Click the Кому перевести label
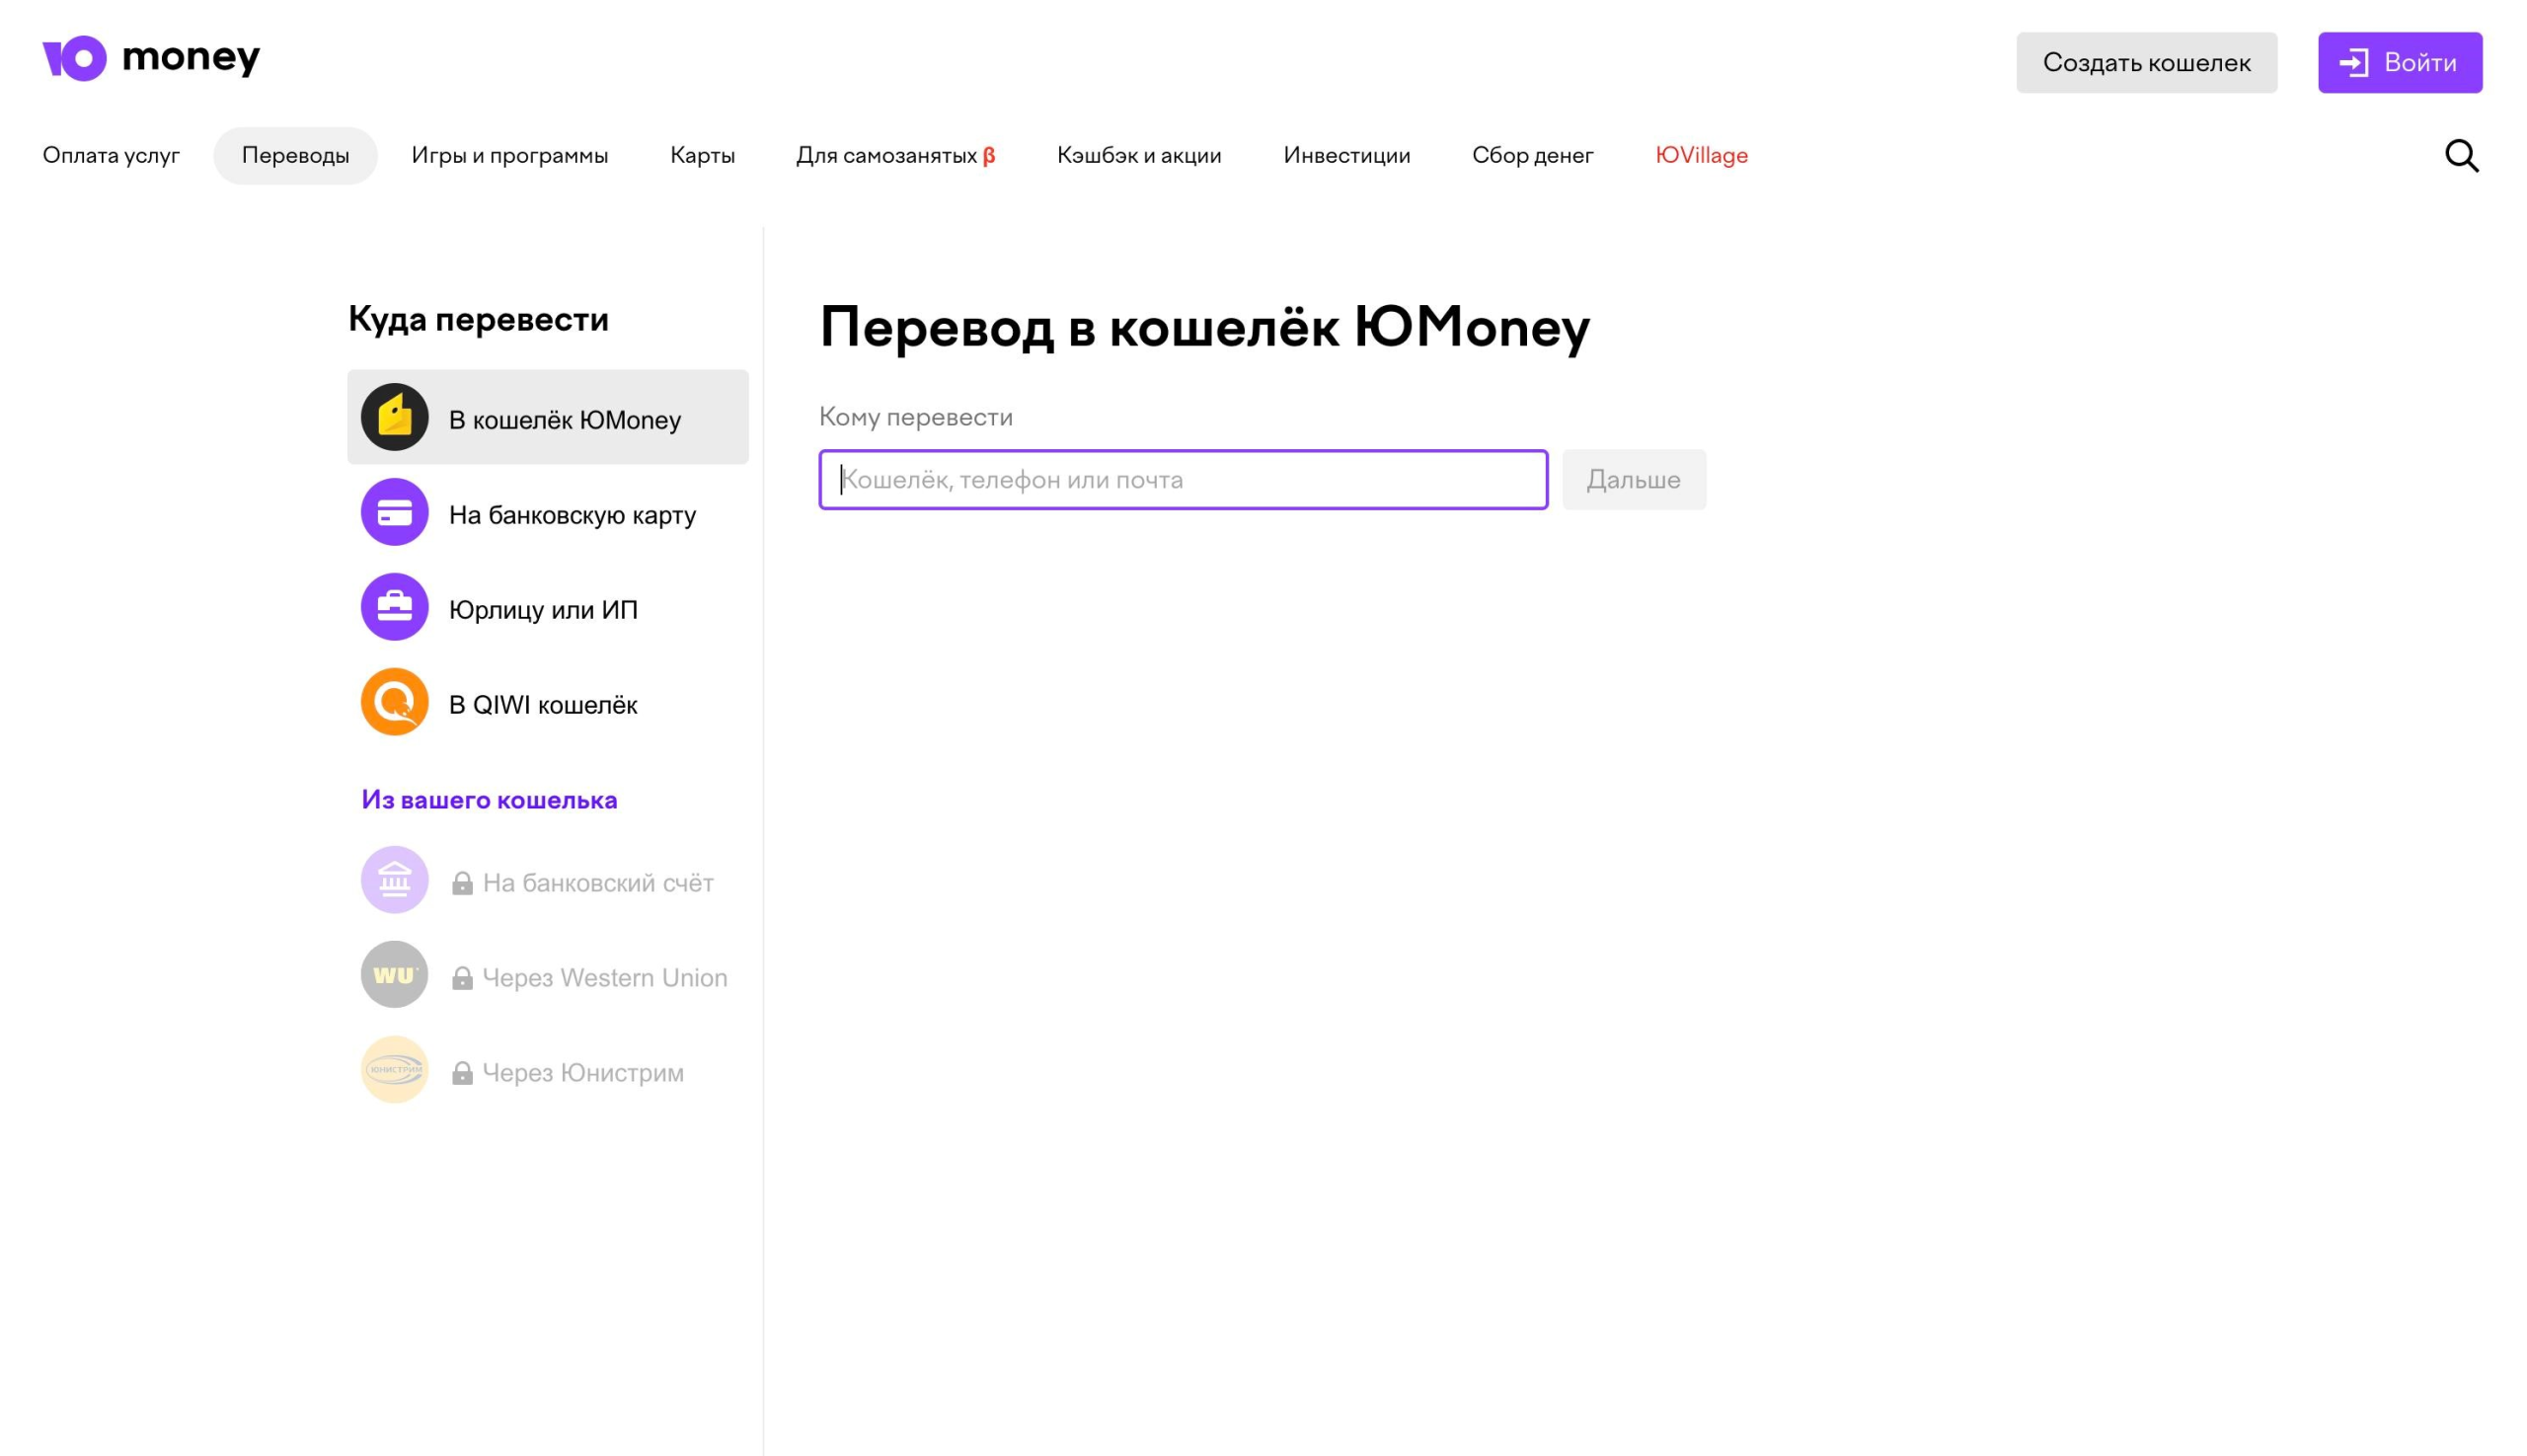The width and height of the screenshot is (2527, 1456). click(x=916, y=417)
